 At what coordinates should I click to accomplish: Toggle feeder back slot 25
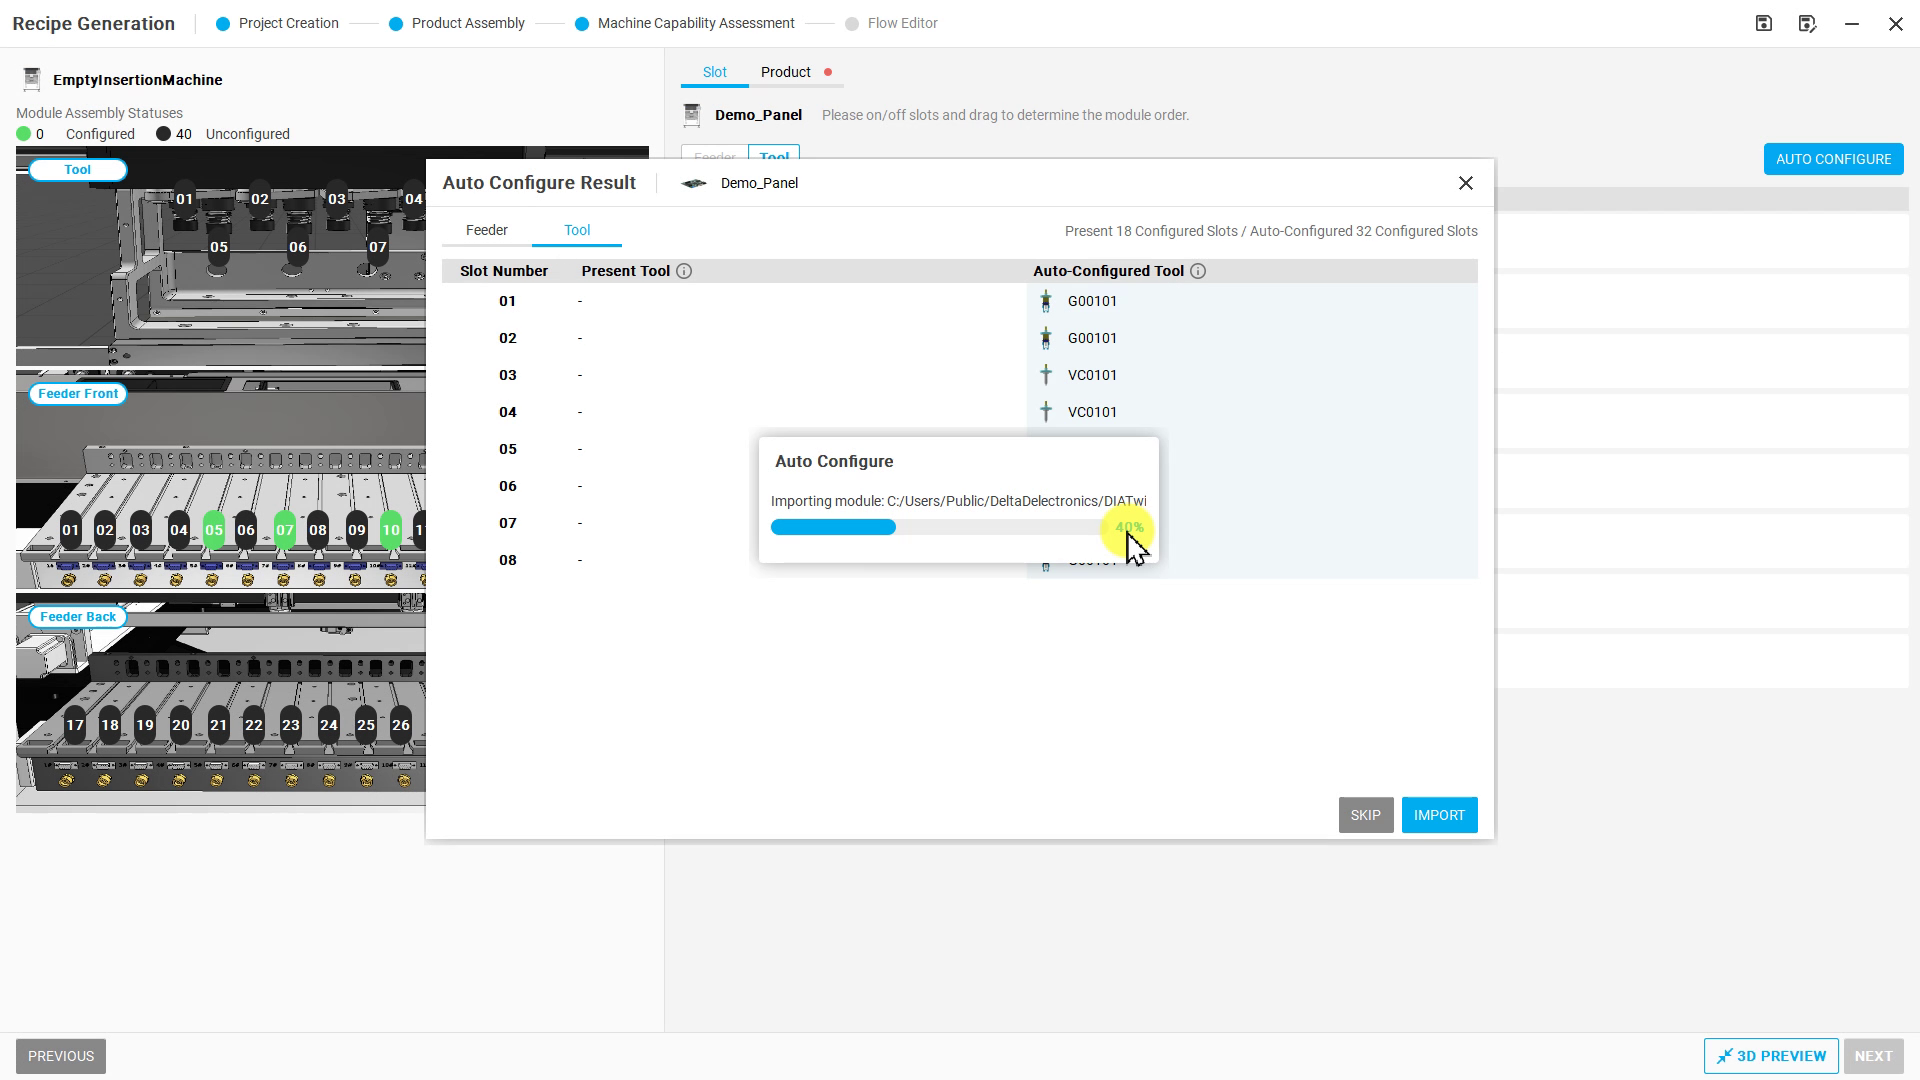(366, 726)
